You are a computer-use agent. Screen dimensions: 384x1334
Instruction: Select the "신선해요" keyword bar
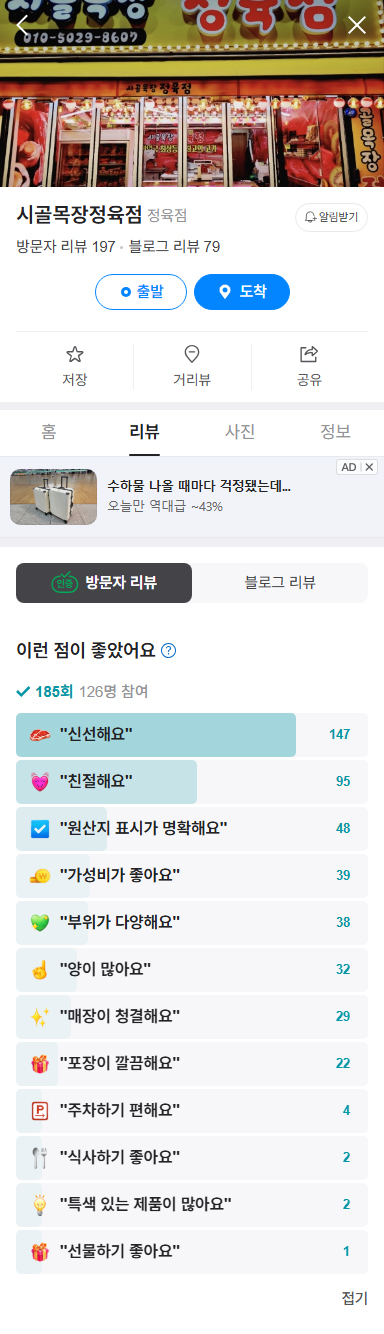[192, 734]
